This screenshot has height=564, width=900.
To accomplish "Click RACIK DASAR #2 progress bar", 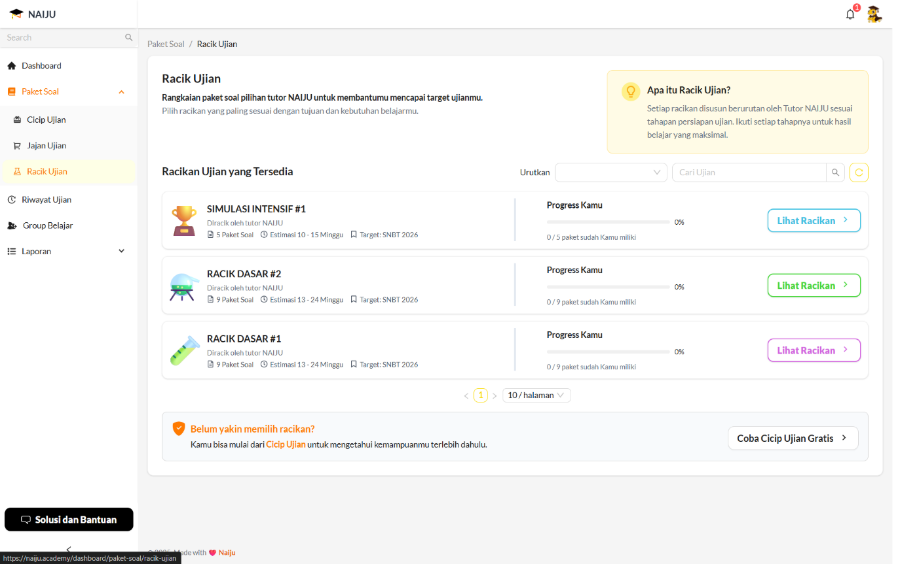I will coord(608,287).
